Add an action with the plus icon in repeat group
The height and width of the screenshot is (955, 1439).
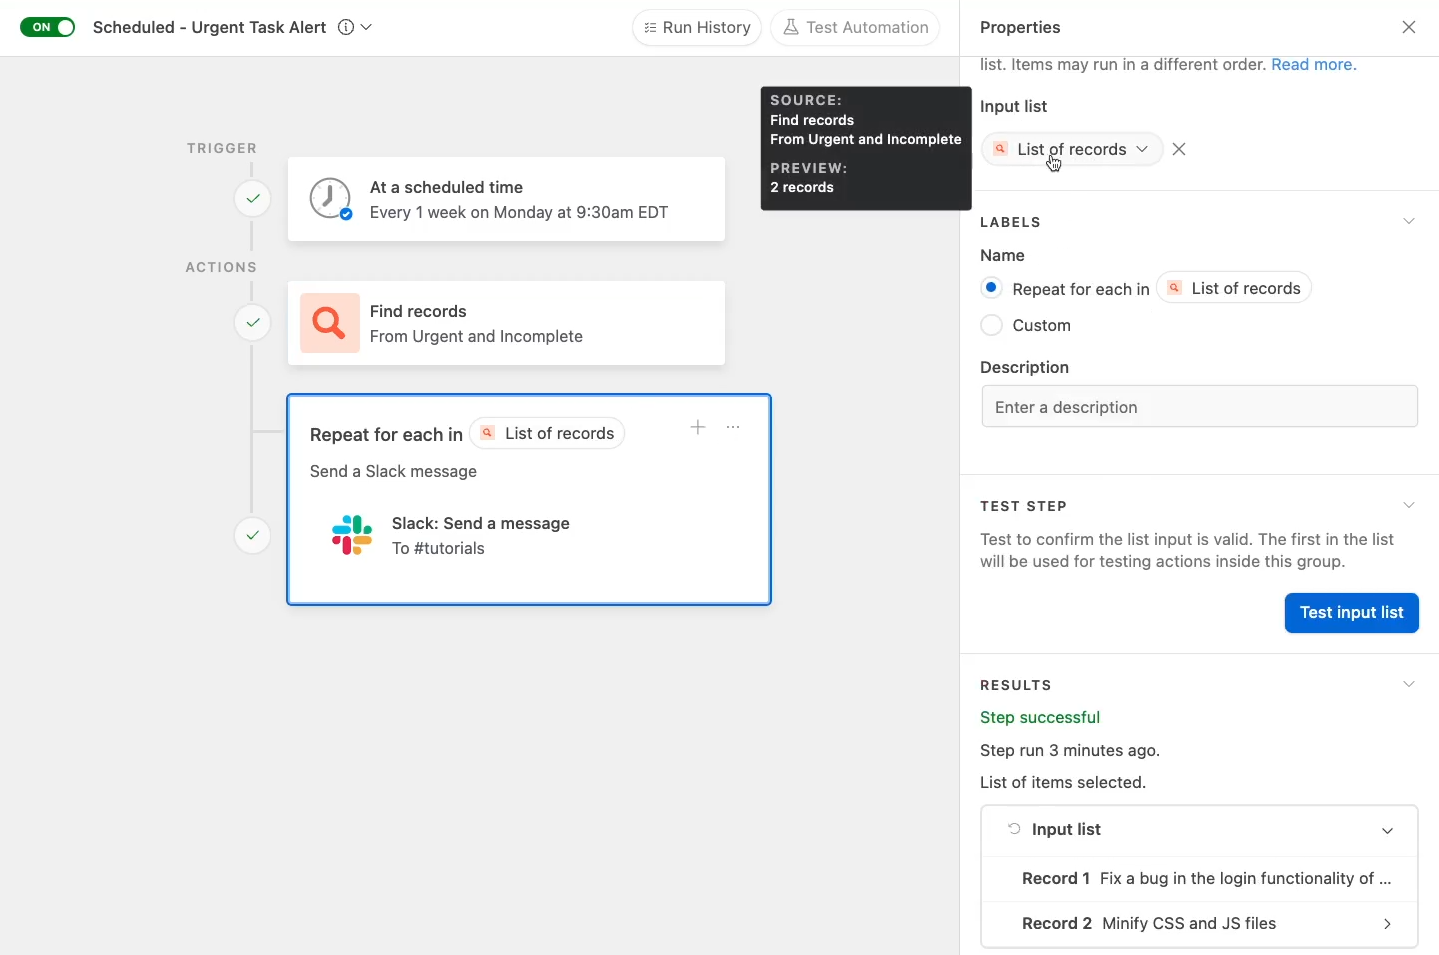pos(698,427)
